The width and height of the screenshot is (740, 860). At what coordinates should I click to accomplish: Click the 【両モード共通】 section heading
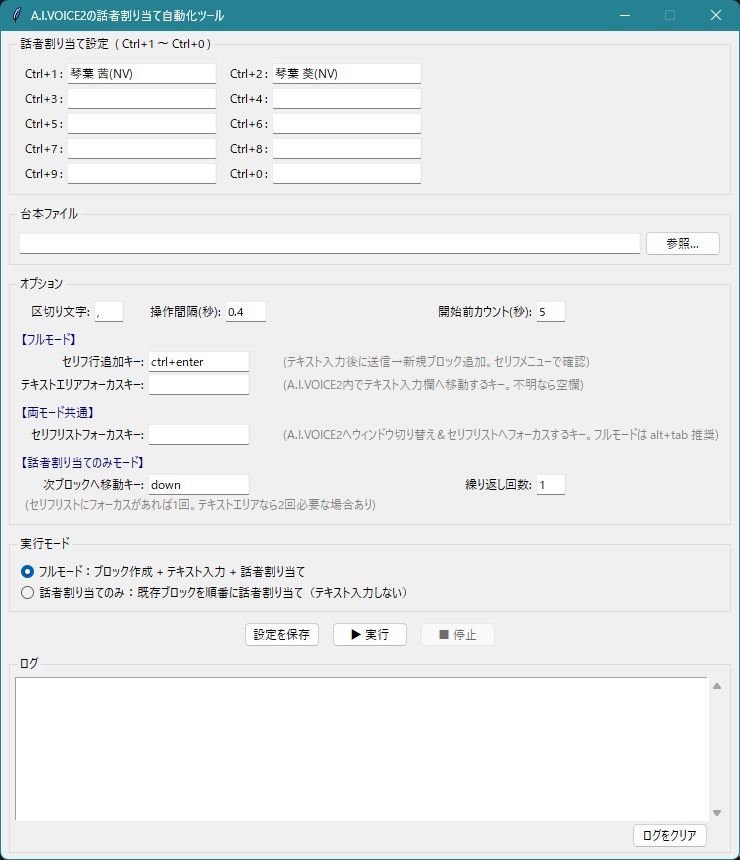coord(57,412)
